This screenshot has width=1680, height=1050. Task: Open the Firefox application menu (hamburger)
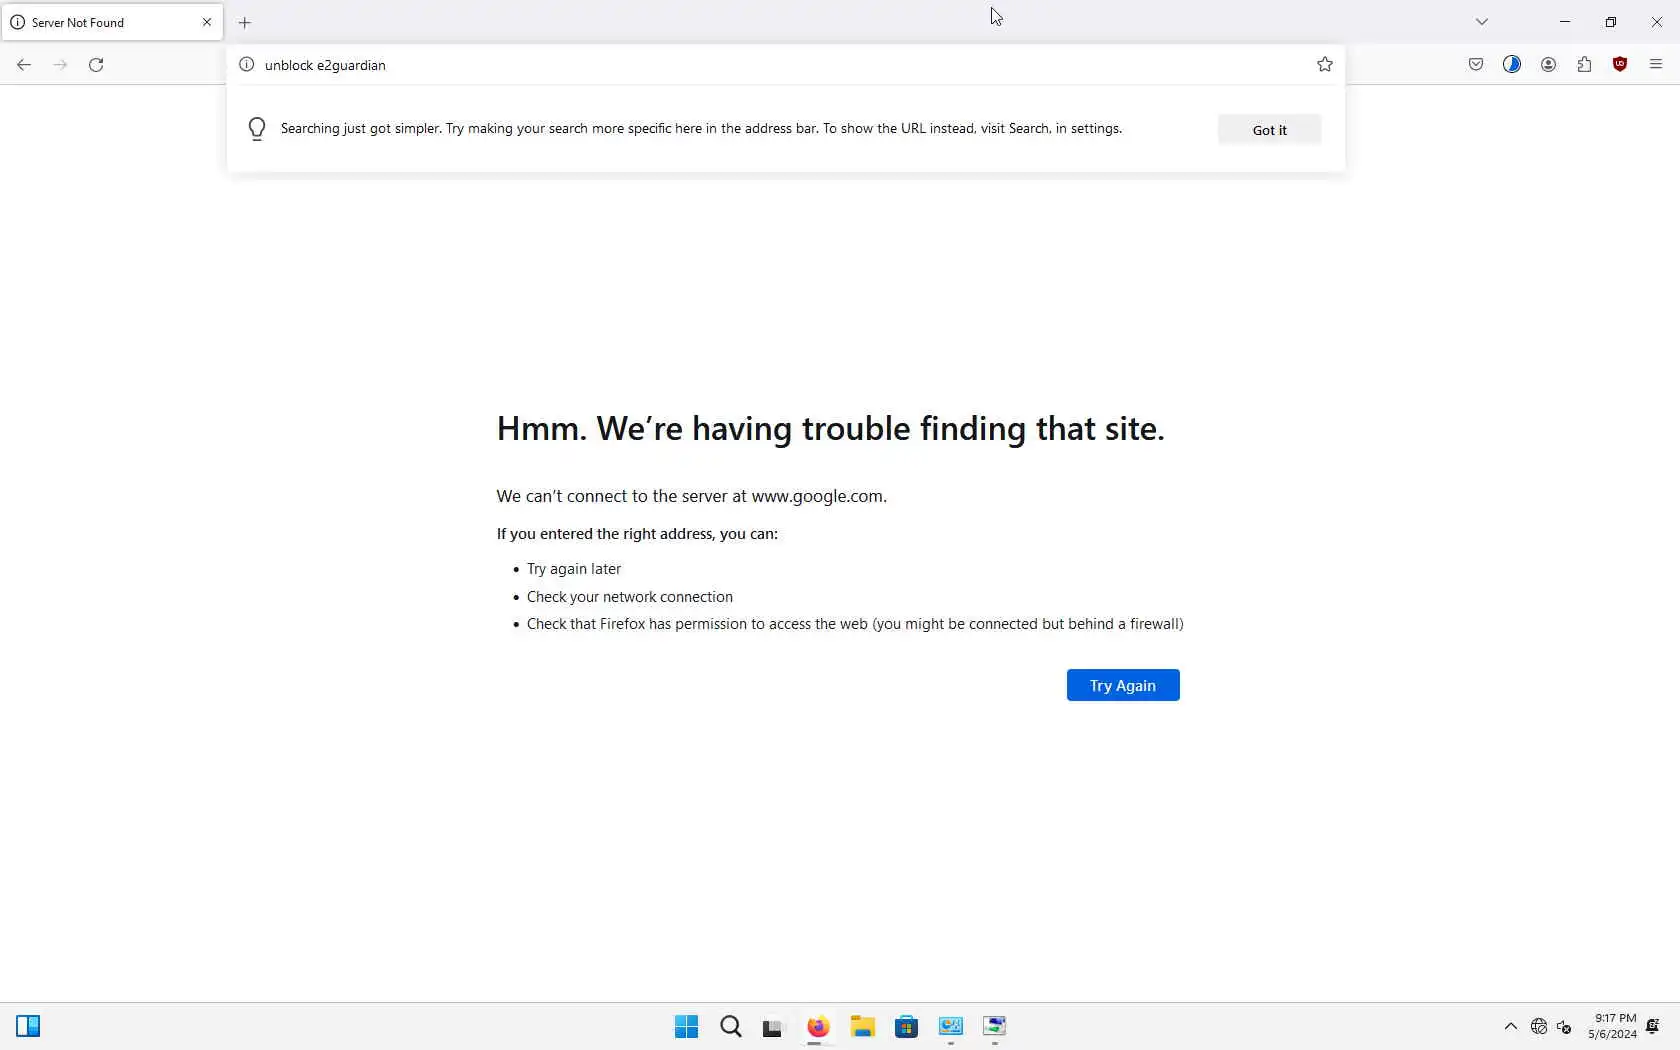click(x=1656, y=65)
